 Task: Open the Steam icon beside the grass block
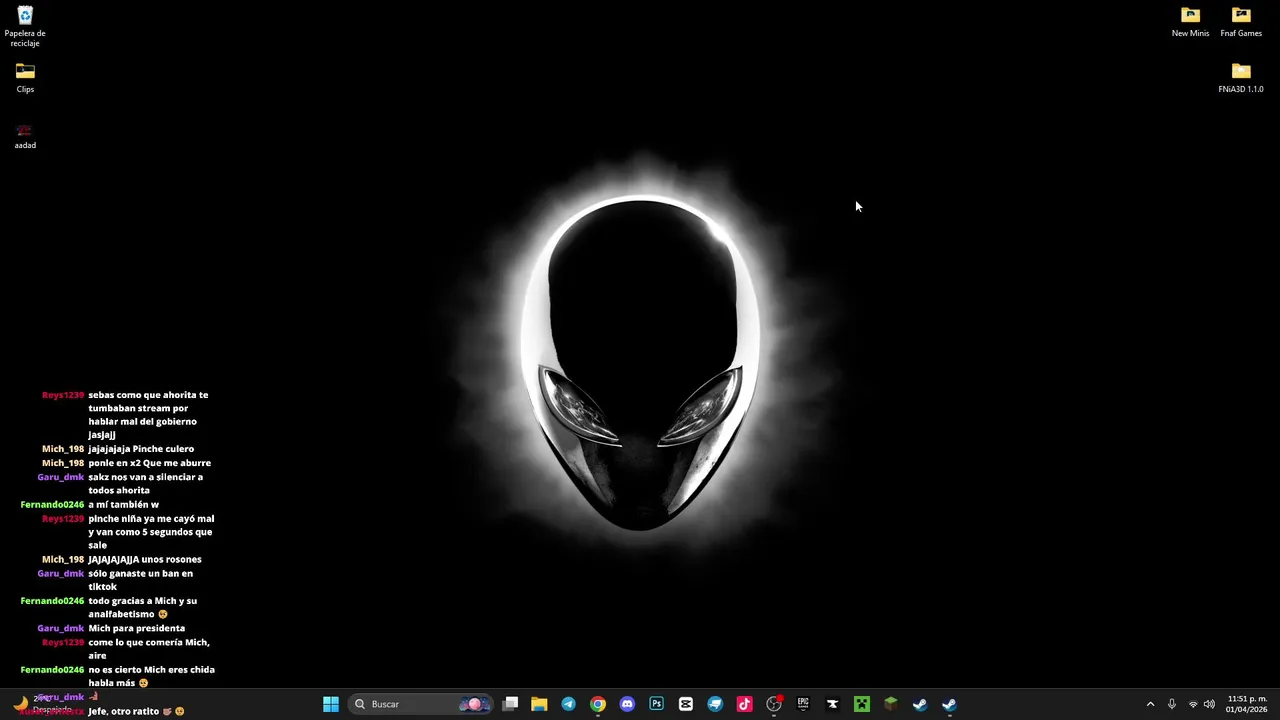[920, 704]
